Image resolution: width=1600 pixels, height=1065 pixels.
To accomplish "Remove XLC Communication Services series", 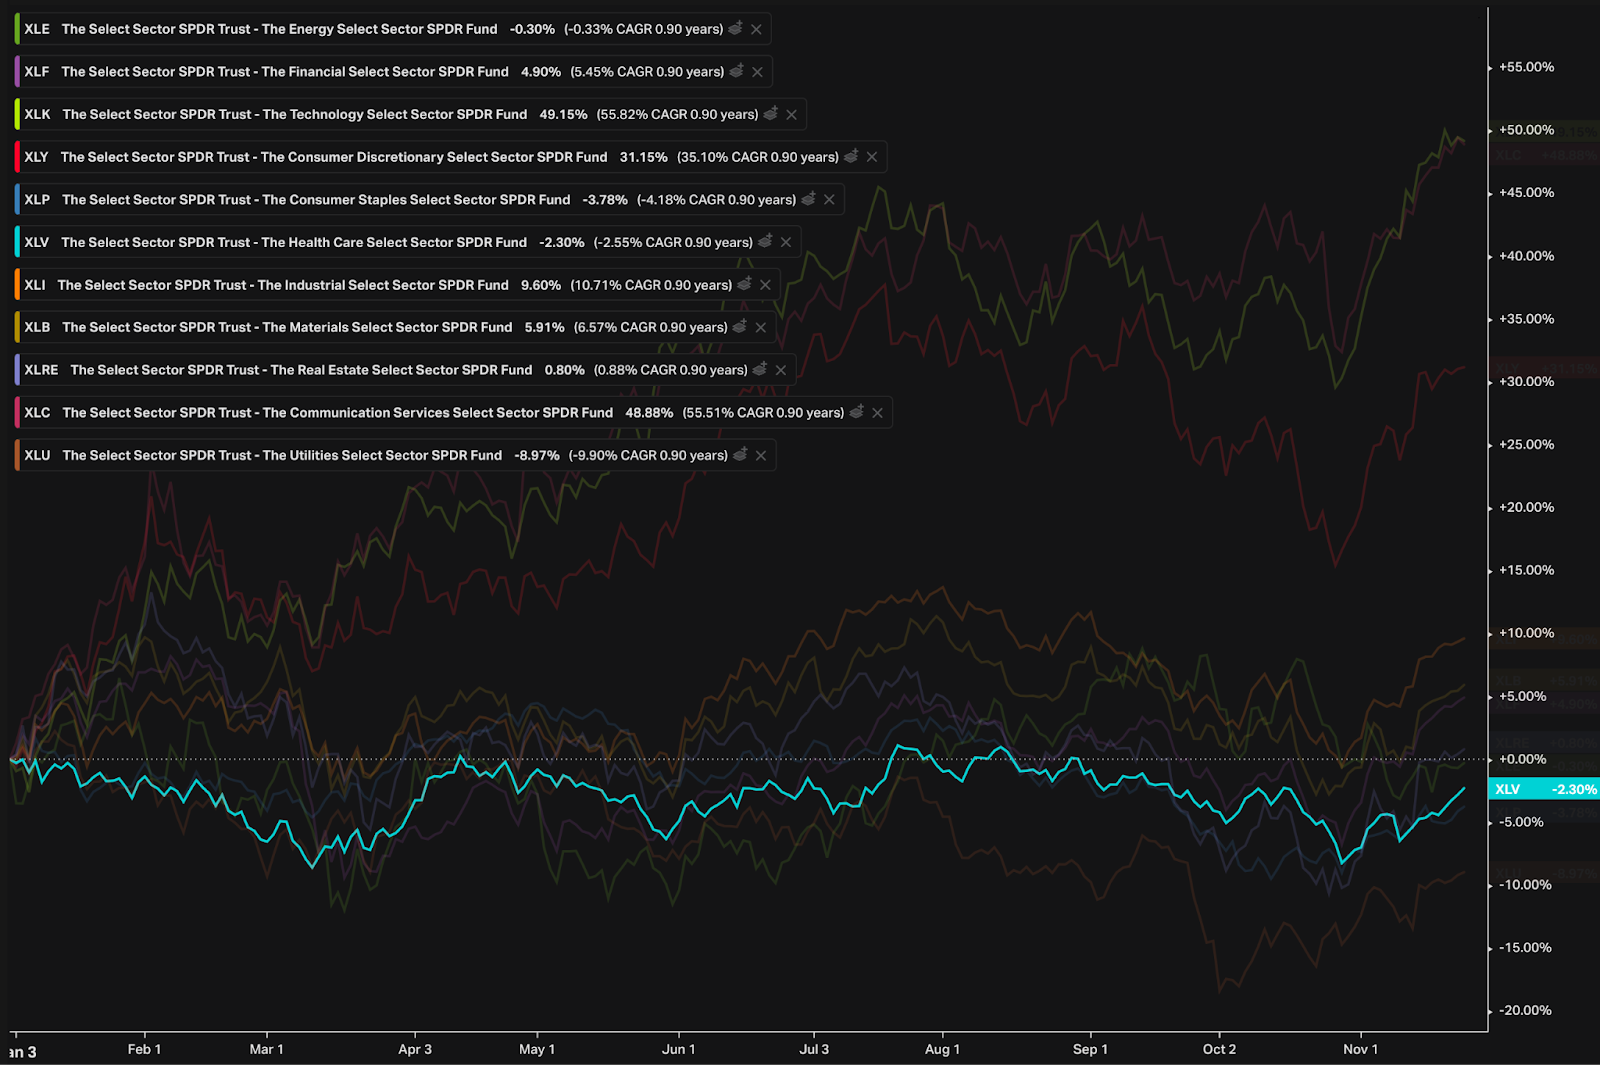I will (877, 413).
